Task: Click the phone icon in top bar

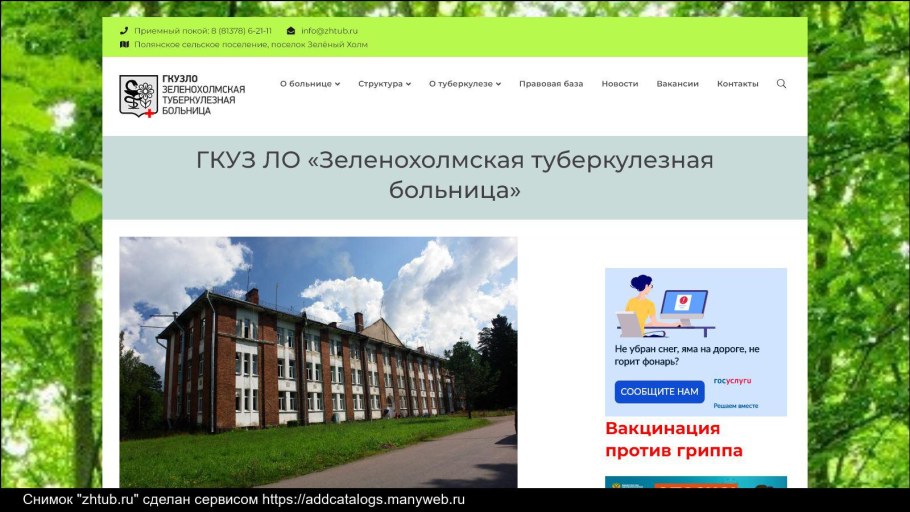Action: [124, 31]
